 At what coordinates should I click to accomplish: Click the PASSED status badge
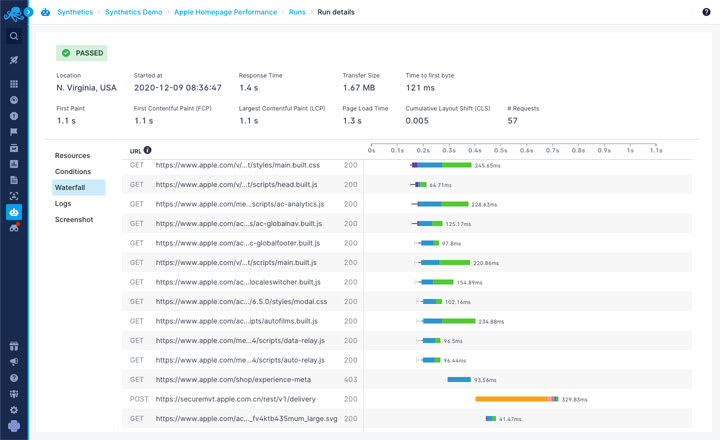[x=82, y=53]
